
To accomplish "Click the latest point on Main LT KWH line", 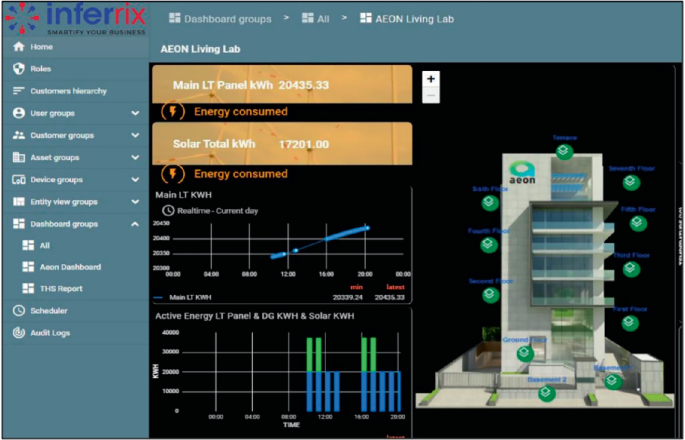I will 367,228.
